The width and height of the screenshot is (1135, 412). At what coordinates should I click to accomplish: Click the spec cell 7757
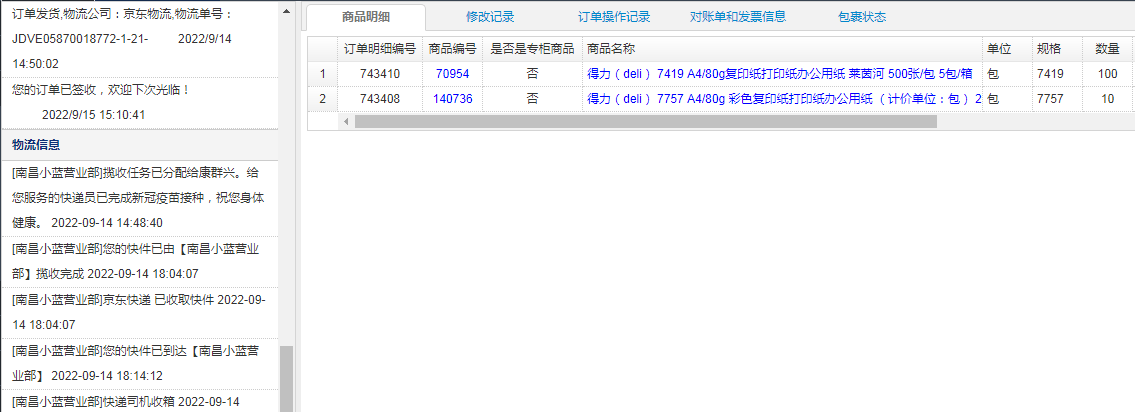point(1057,99)
